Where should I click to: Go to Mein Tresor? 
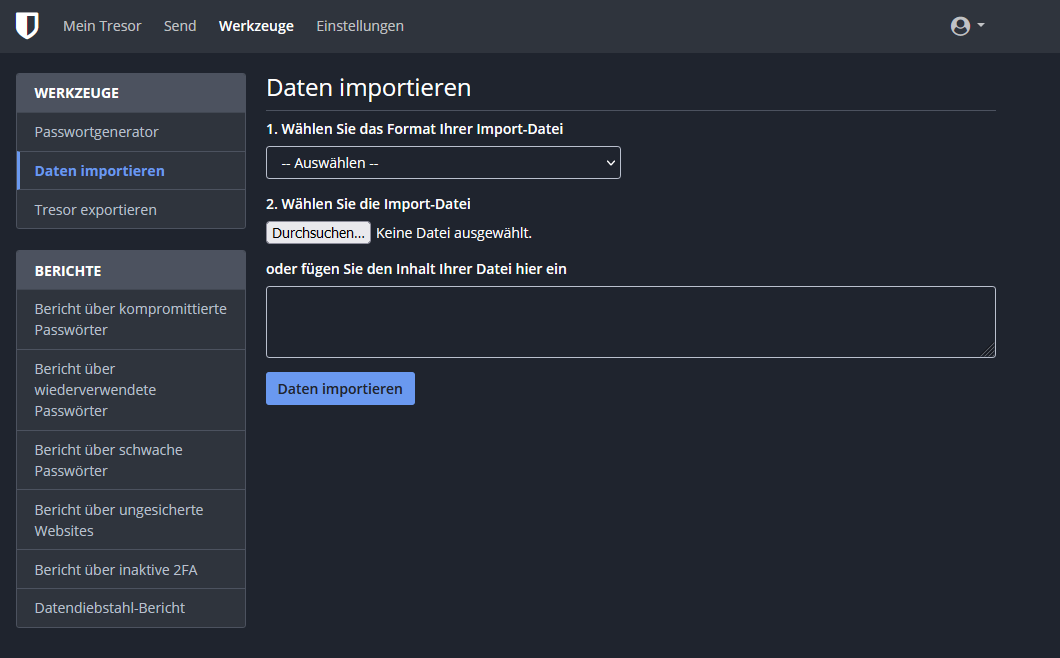click(x=102, y=26)
